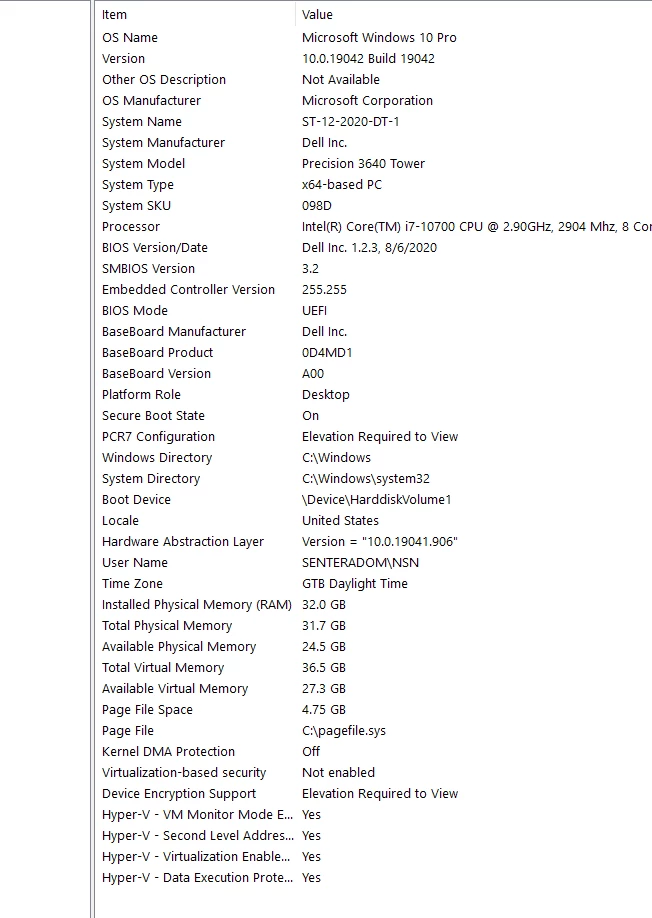
Task: Select Device Encryption Support row
Action: [179, 794]
